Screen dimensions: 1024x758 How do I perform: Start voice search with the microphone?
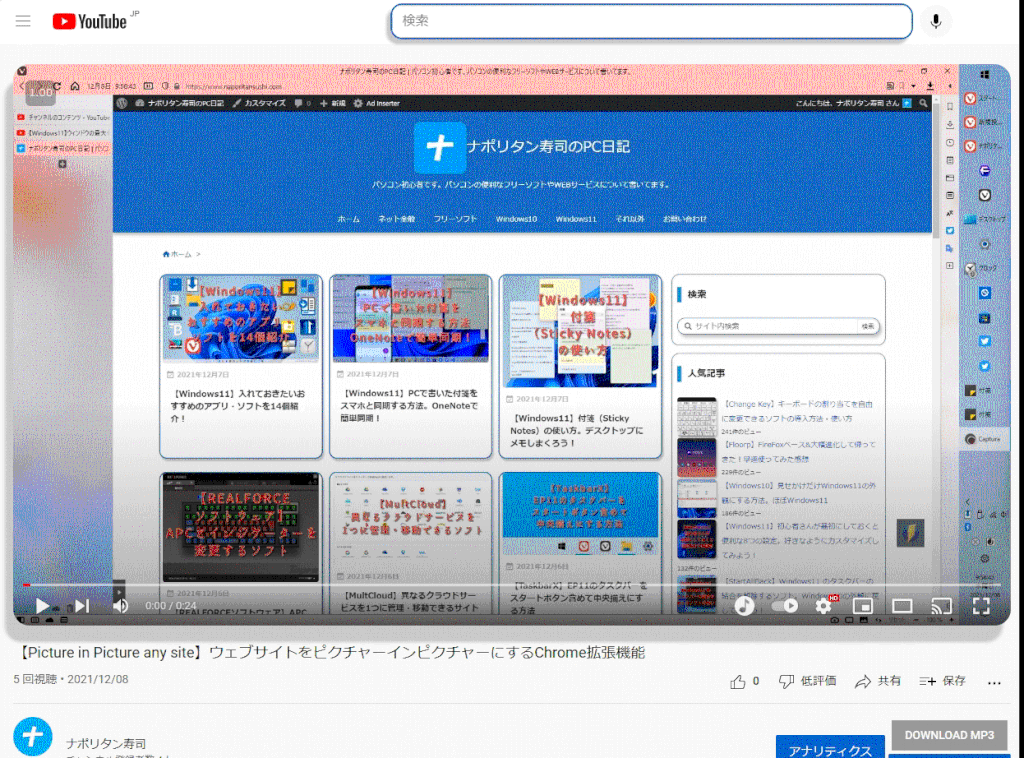pos(936,21)
